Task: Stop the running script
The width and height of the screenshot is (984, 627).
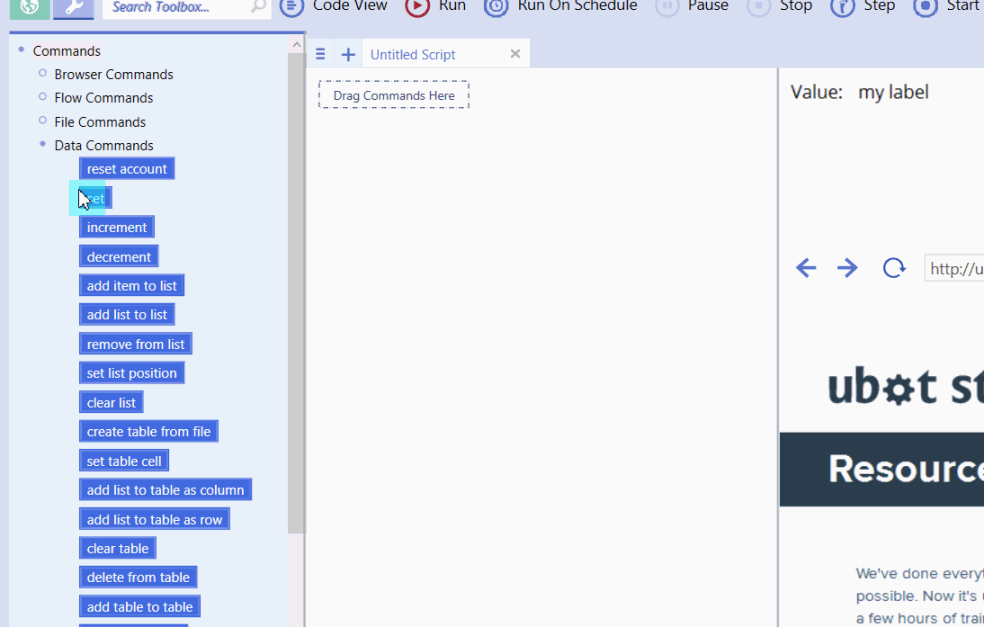Action: click(x=779, y=6)
